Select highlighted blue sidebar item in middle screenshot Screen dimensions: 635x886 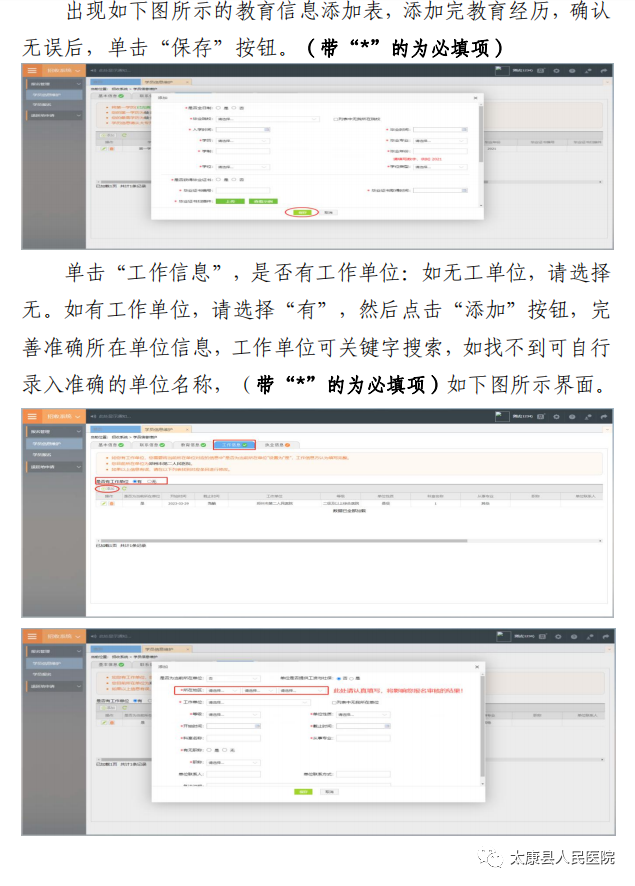click(x=54, y=444)
